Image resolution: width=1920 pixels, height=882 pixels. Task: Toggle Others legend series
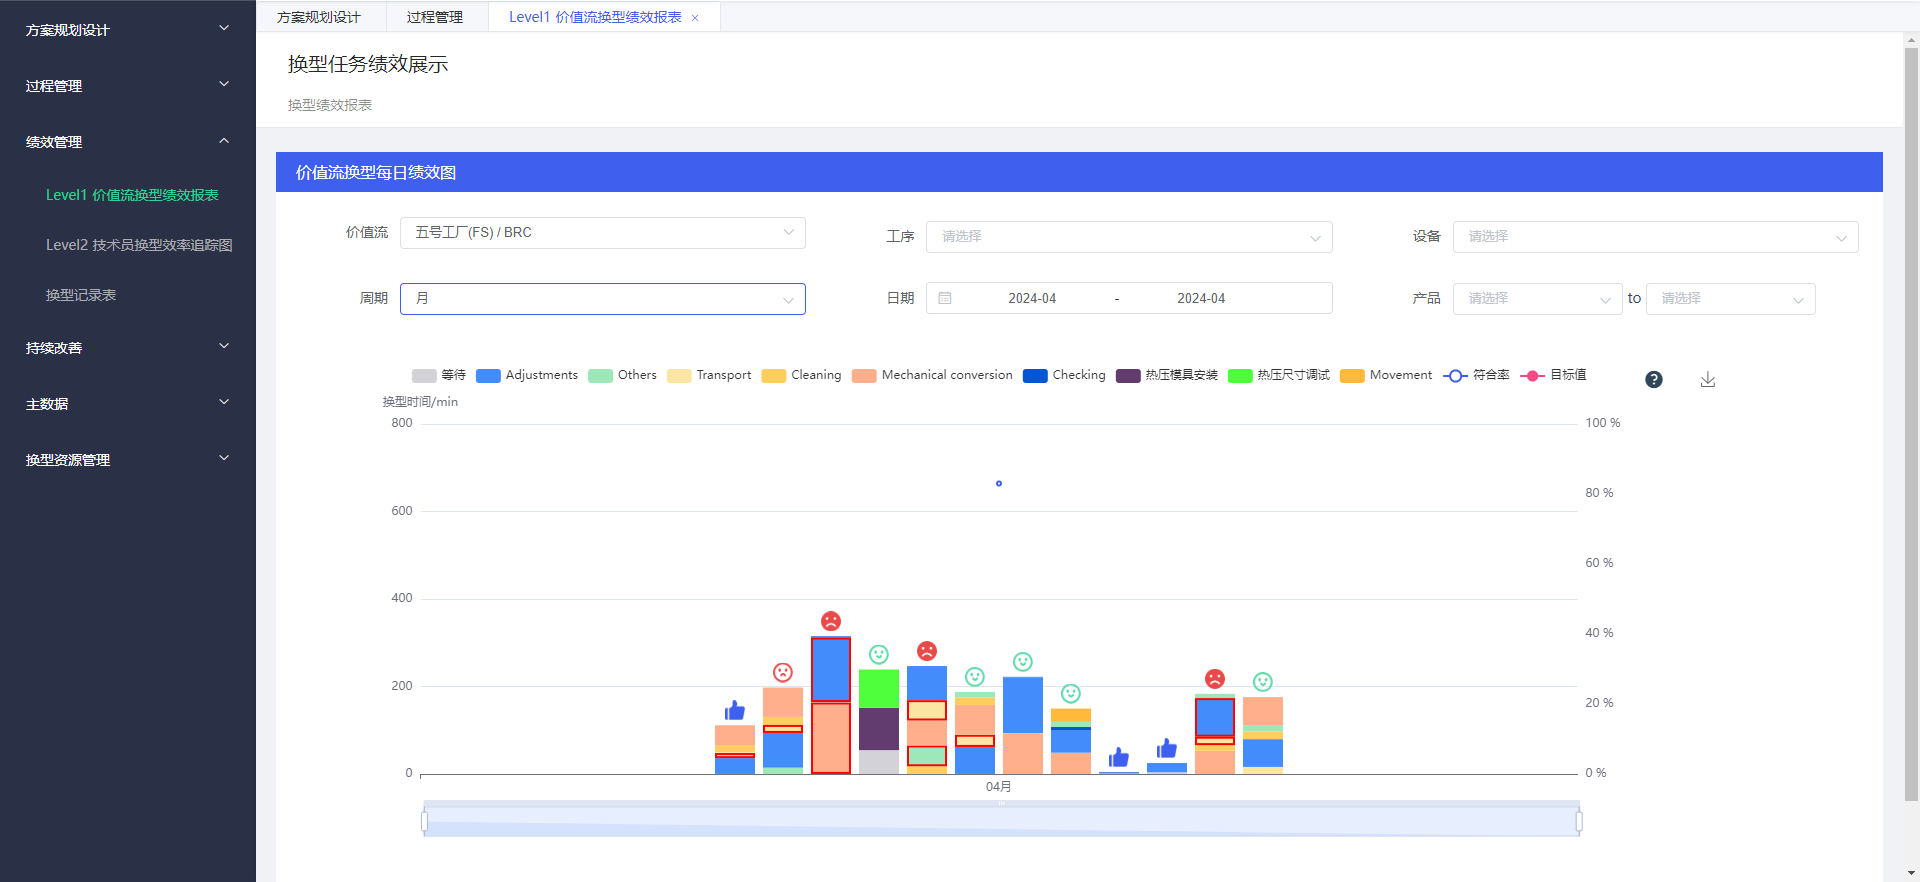pyautogui.click(x=622, y=375)
